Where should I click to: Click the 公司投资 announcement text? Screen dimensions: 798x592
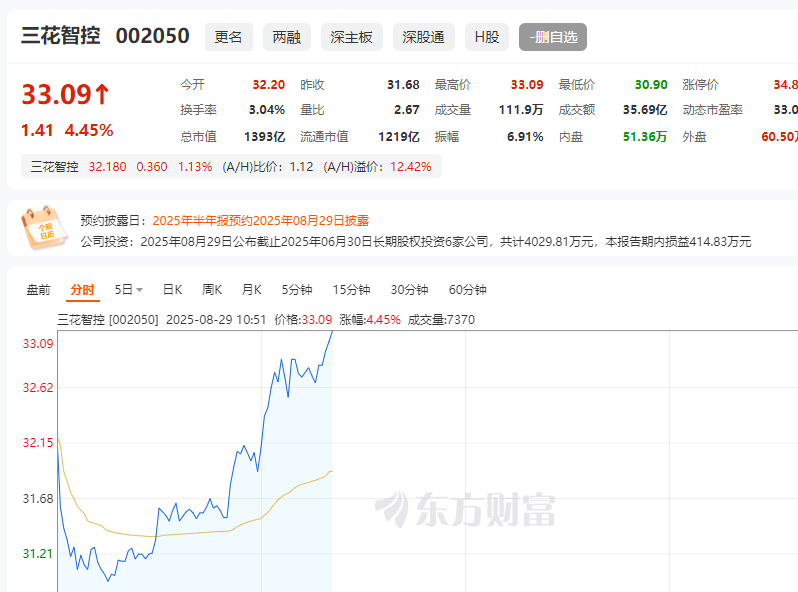coord(416,242)
